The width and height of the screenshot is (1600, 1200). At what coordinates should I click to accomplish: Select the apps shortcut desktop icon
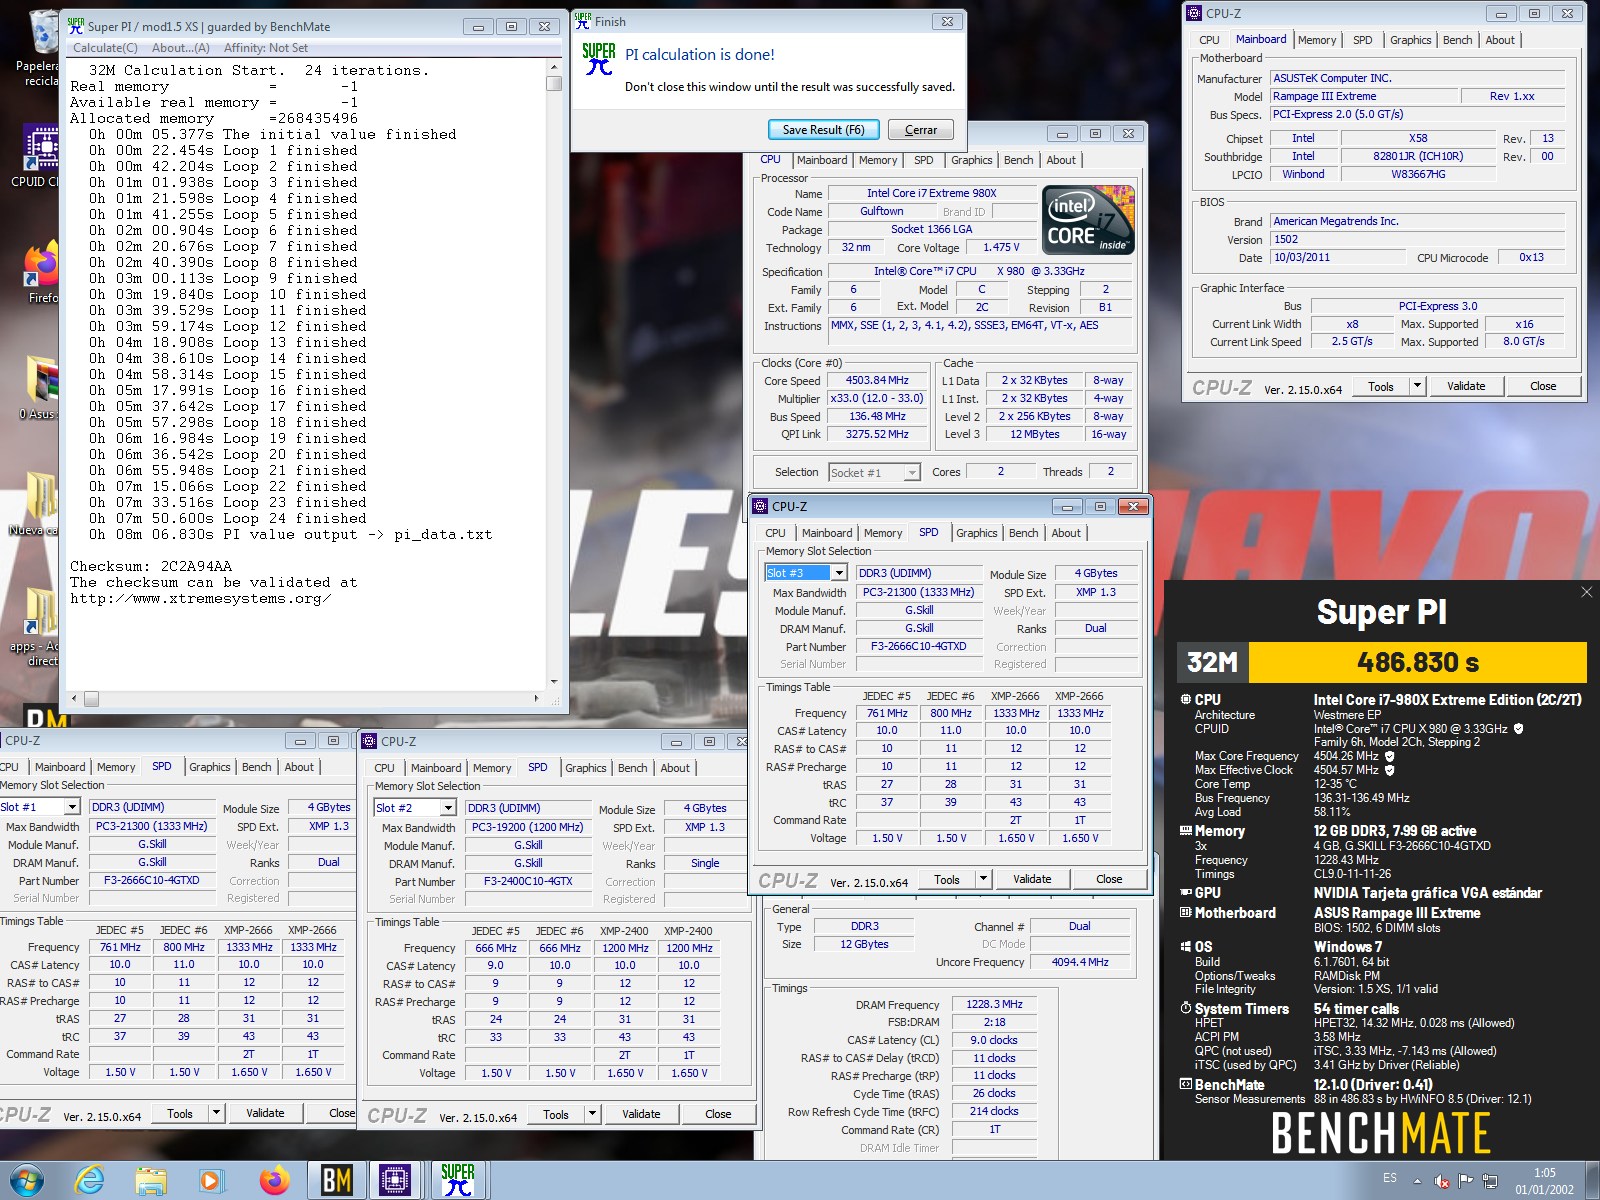(38, 628)
